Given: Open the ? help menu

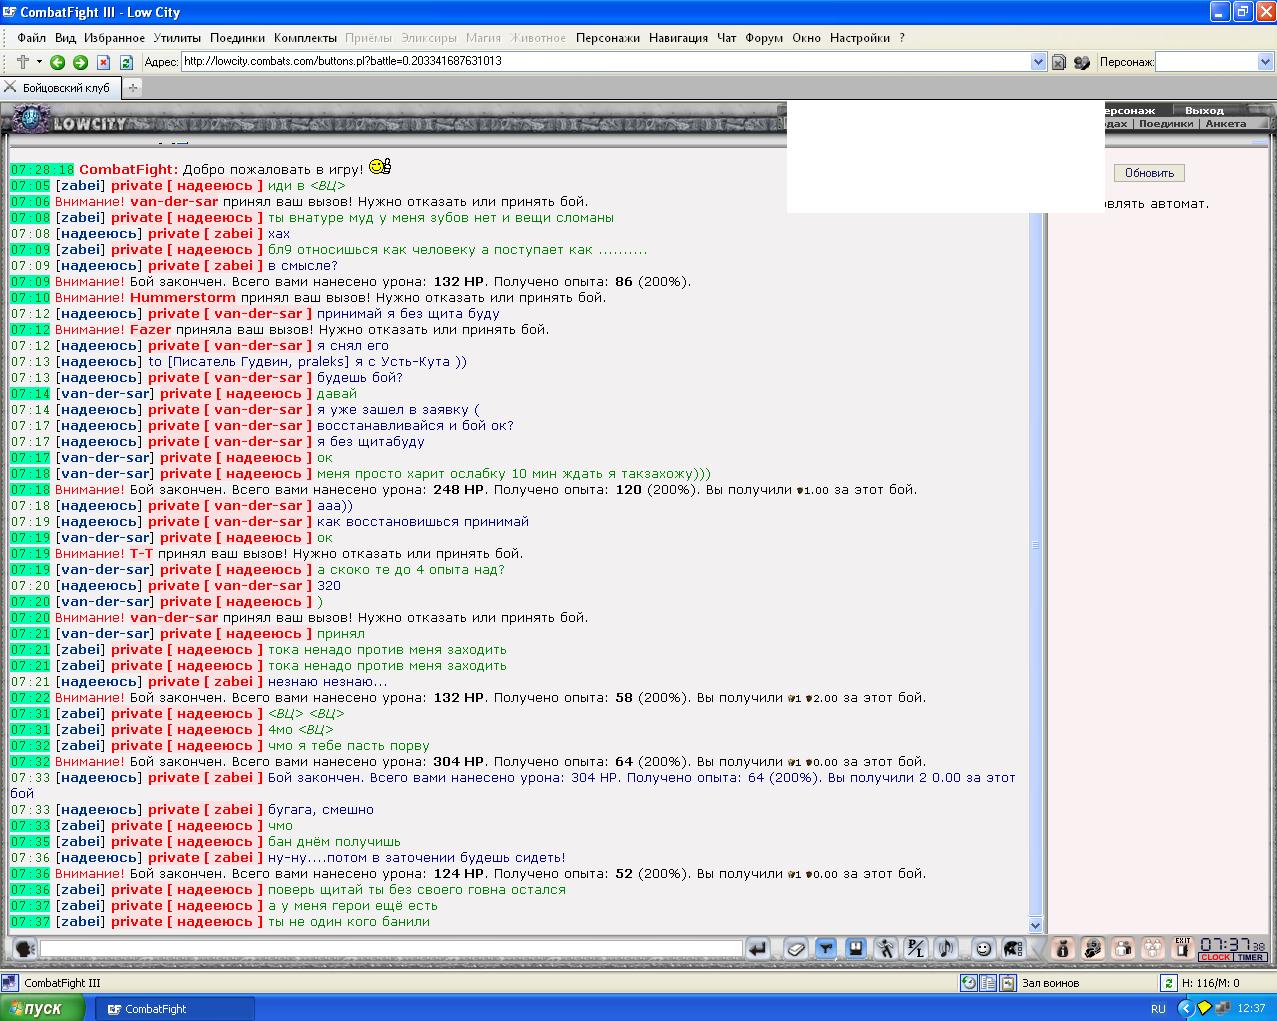Looking at the screenshot, I should pyautogui.click(x=901, y=38).
